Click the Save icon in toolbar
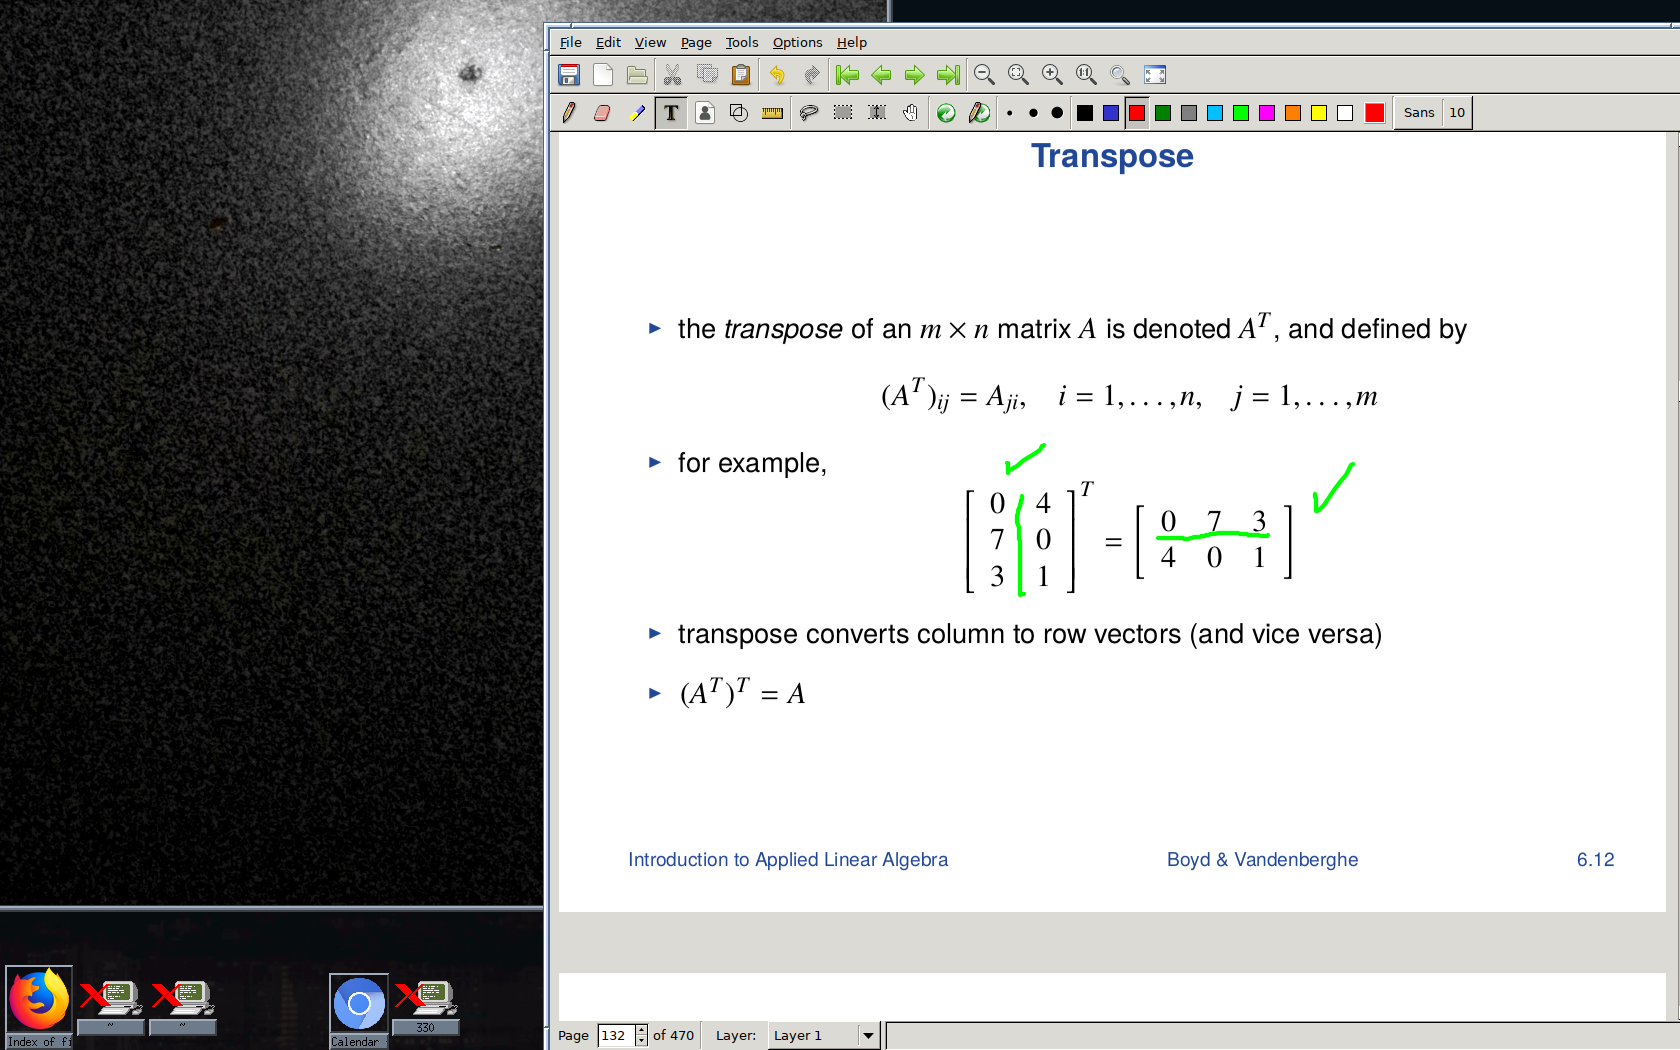Screen dimensions: 1680x1050 pos(569,75)
